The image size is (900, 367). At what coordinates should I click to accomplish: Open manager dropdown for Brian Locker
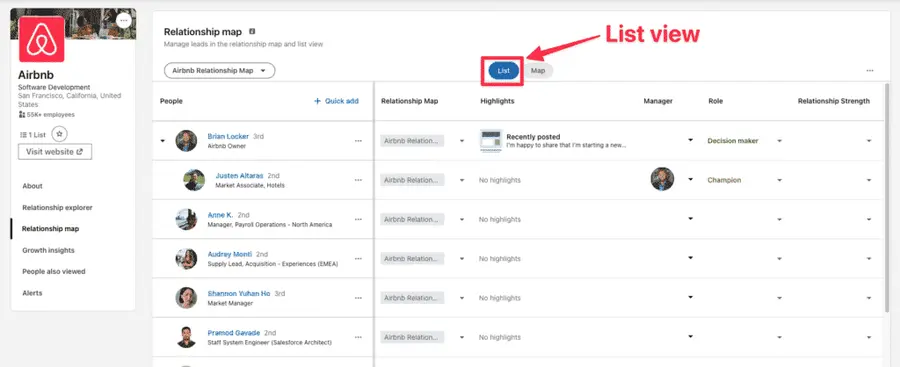point(690,140)
